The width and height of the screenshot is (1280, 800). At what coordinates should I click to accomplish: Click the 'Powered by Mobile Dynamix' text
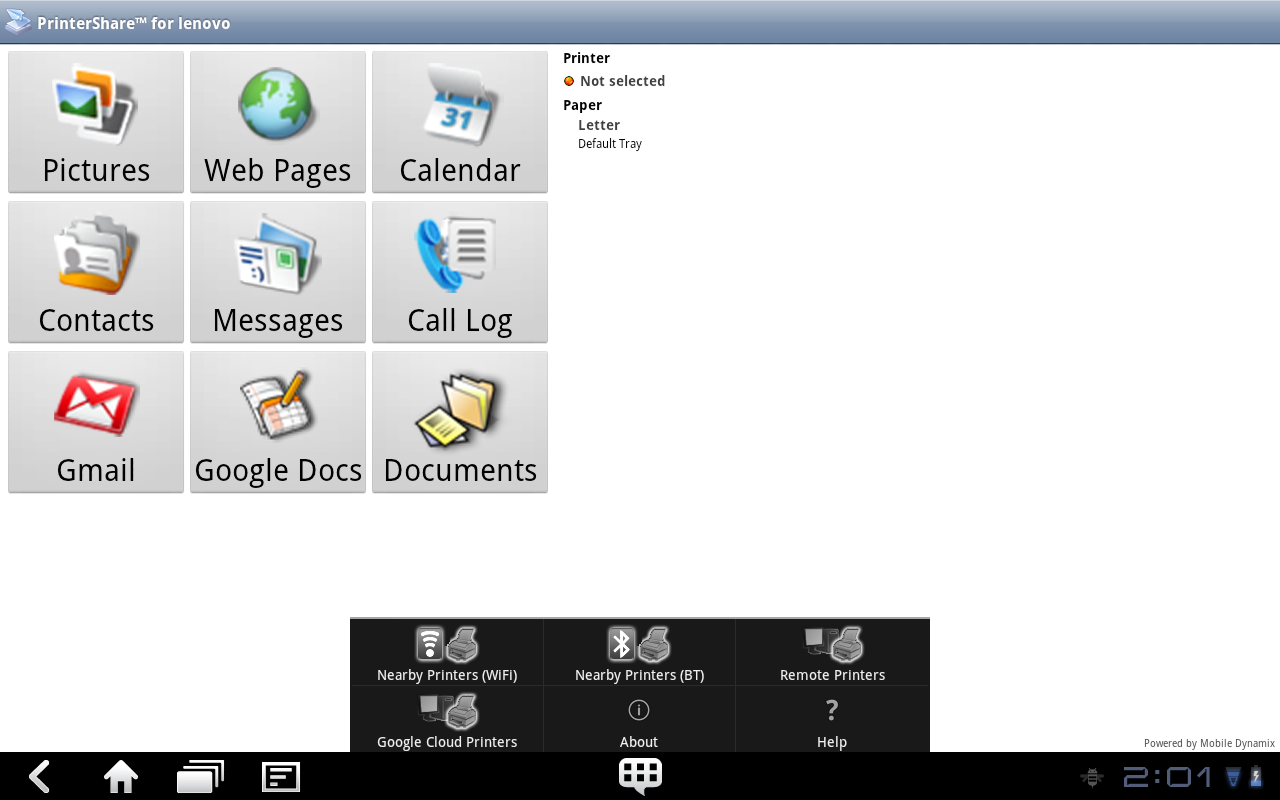pos(1209,743)
